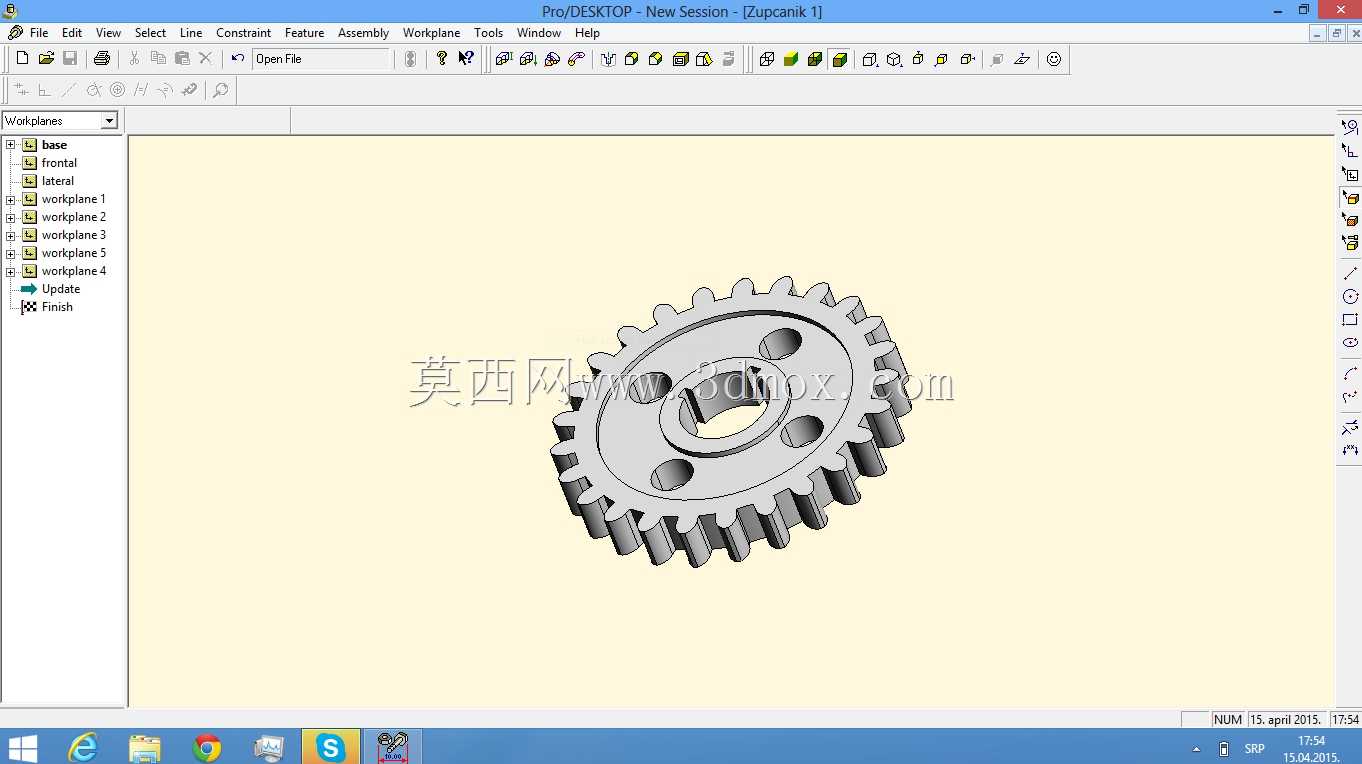Click the yellow question mark Help icon
Viewport: 1362px width, 764px height.
point(442,59)
